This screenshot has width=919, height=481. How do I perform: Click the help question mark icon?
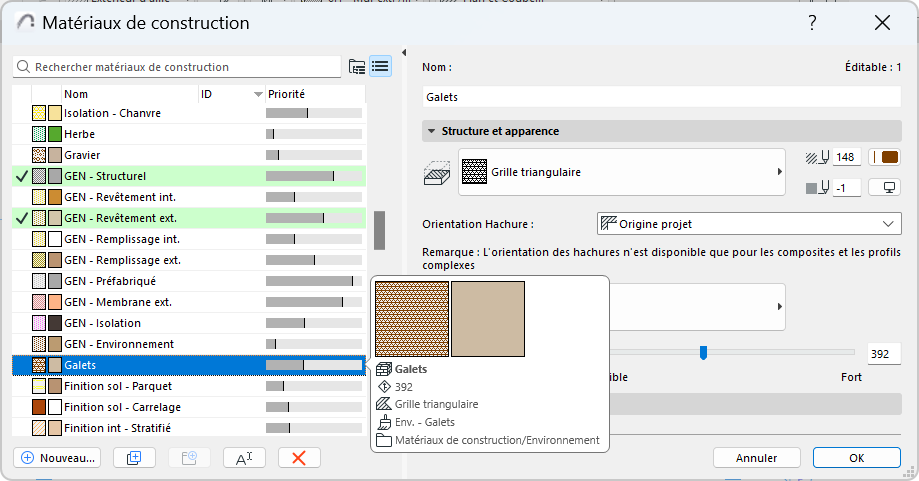813,23
